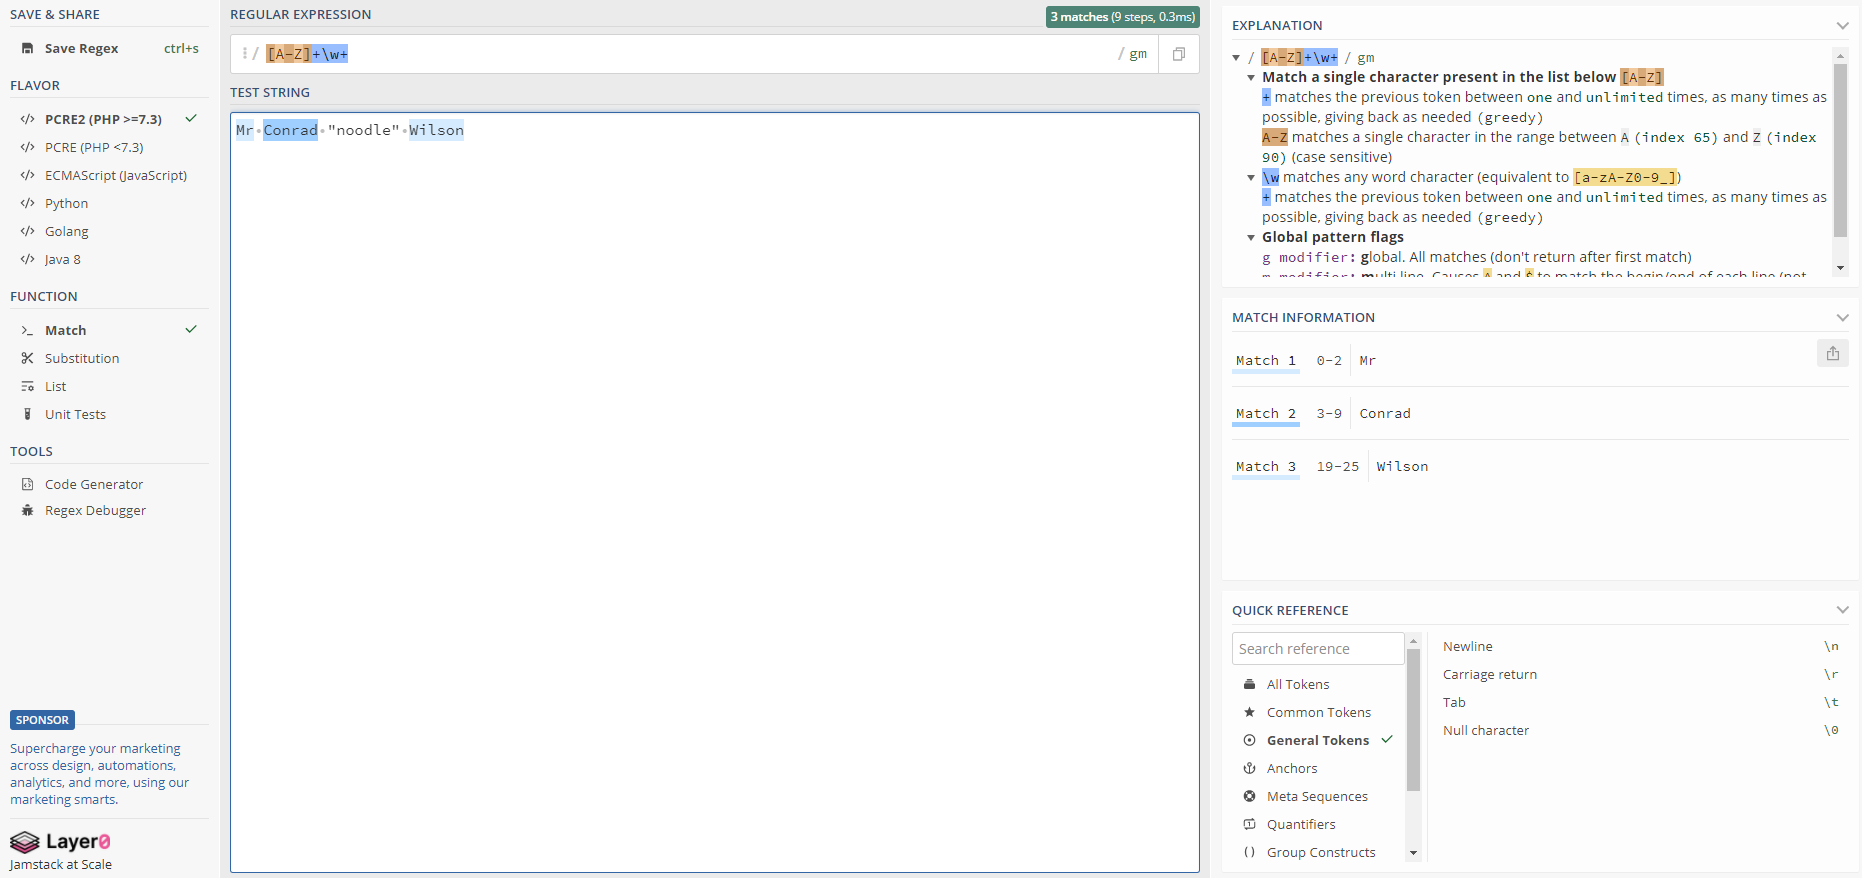
Task: Click the Match function terminal icon
Action: (27, 330)
